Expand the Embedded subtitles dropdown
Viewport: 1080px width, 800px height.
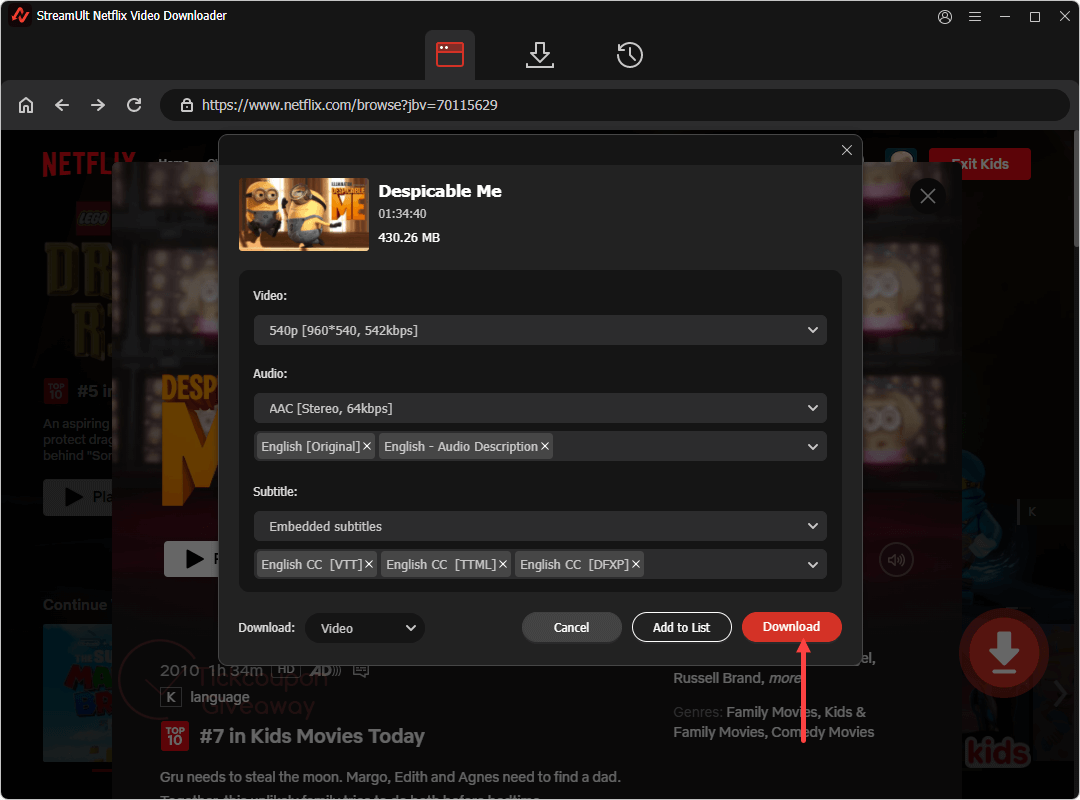[x=540, y=526]
